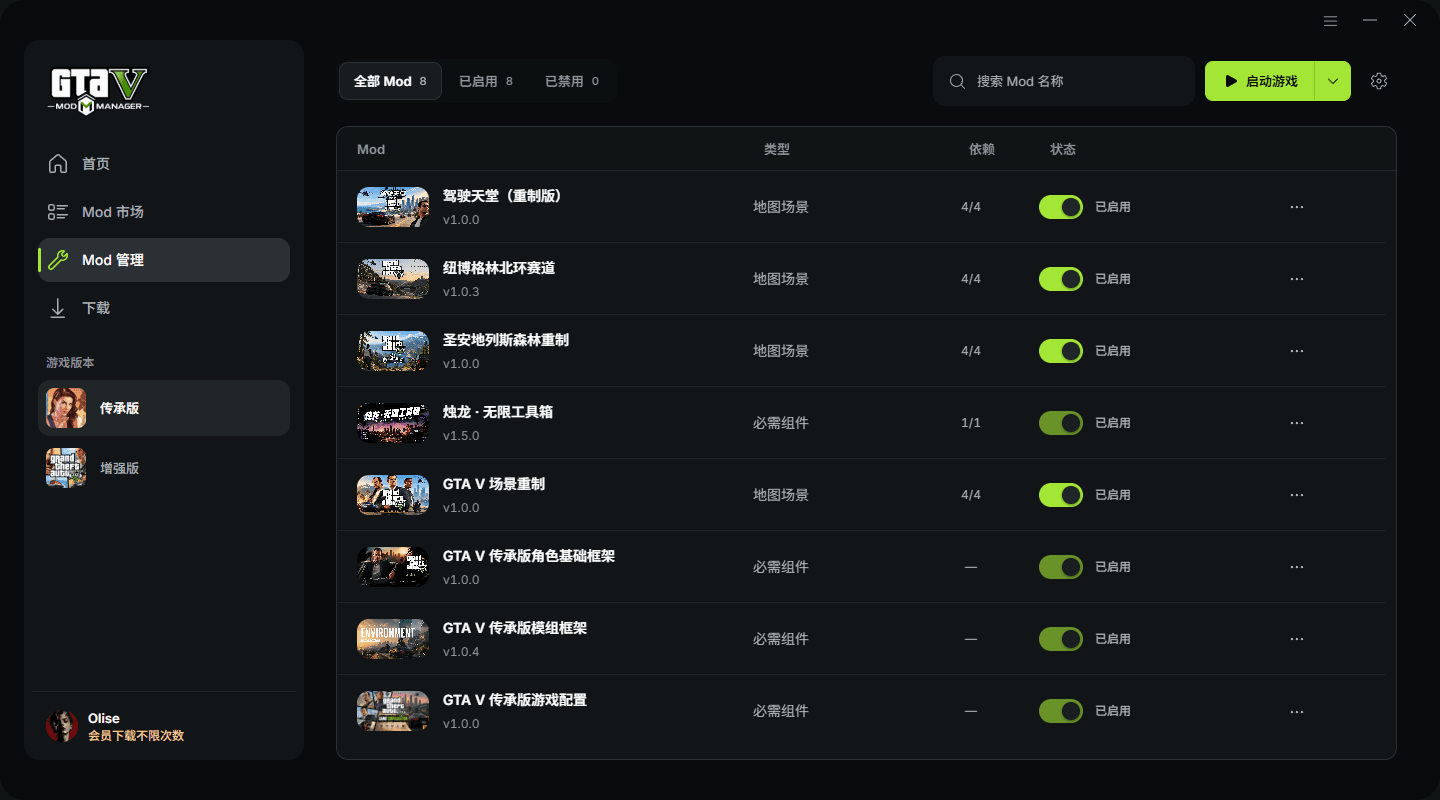Select the 增强版 game version

tap(164, 468)
